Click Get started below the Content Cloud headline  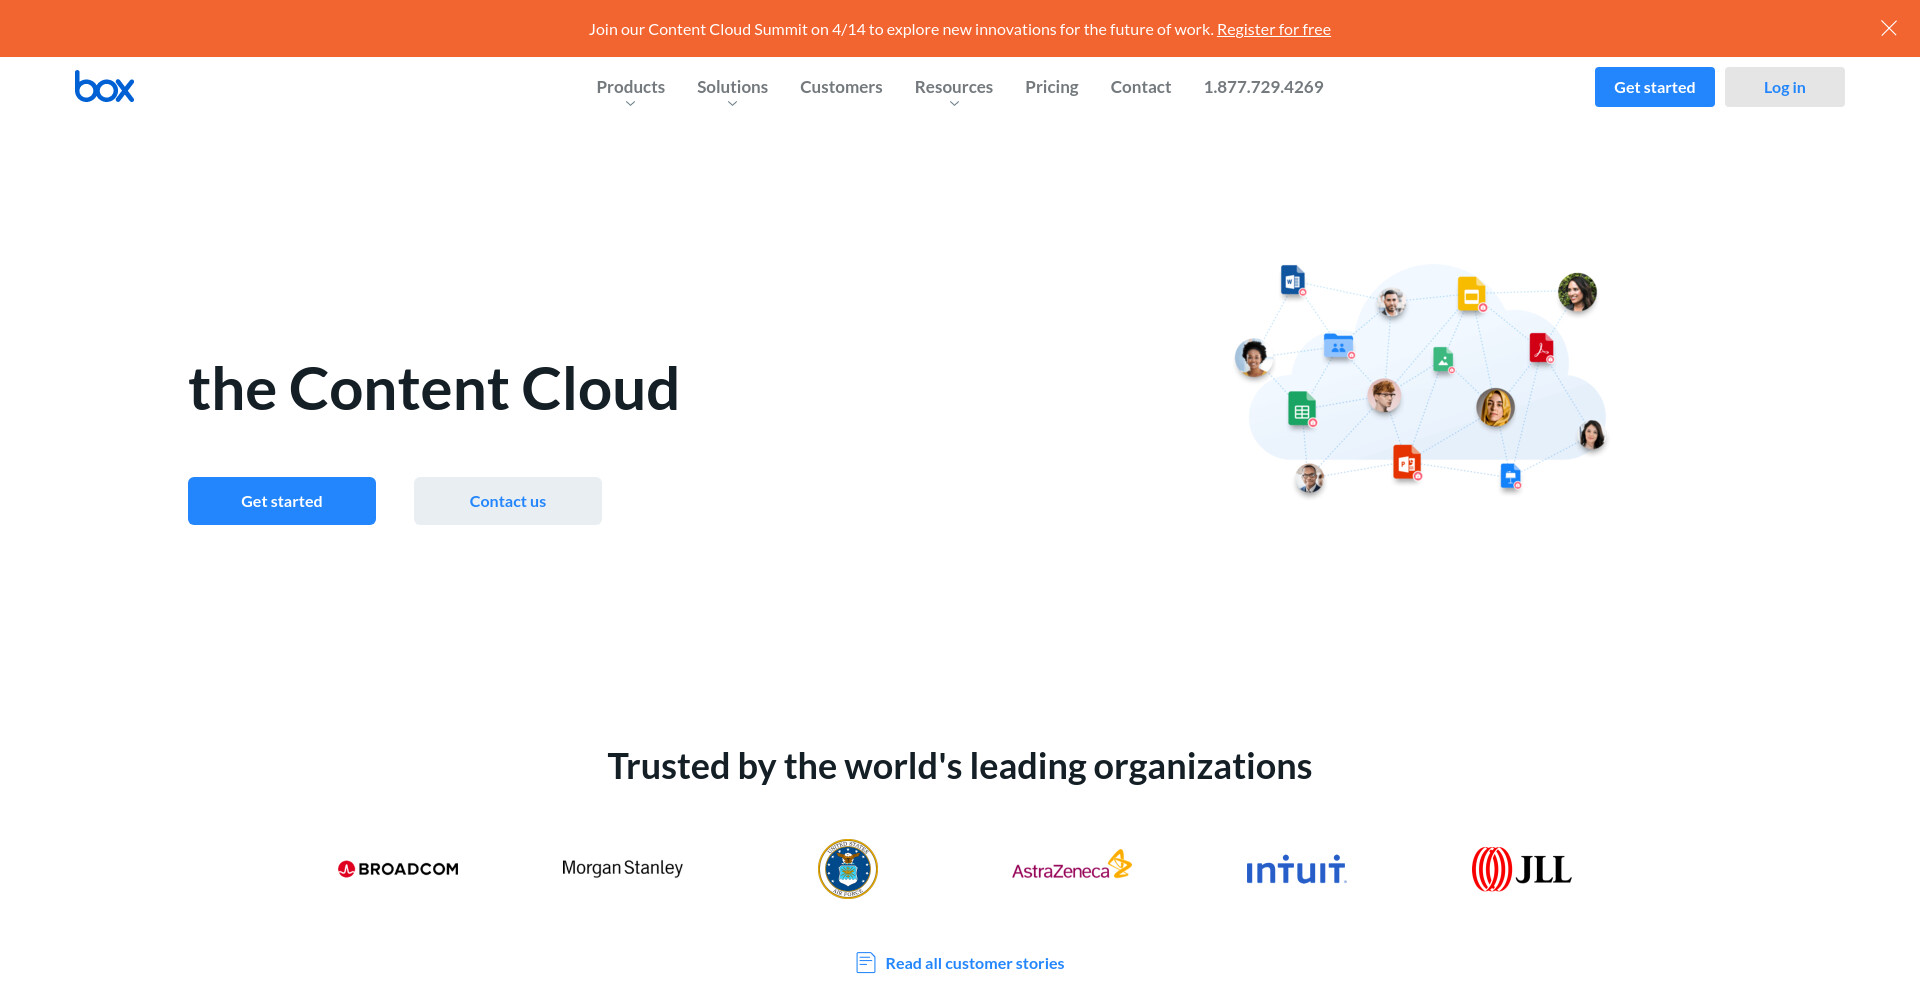[282, 501]
